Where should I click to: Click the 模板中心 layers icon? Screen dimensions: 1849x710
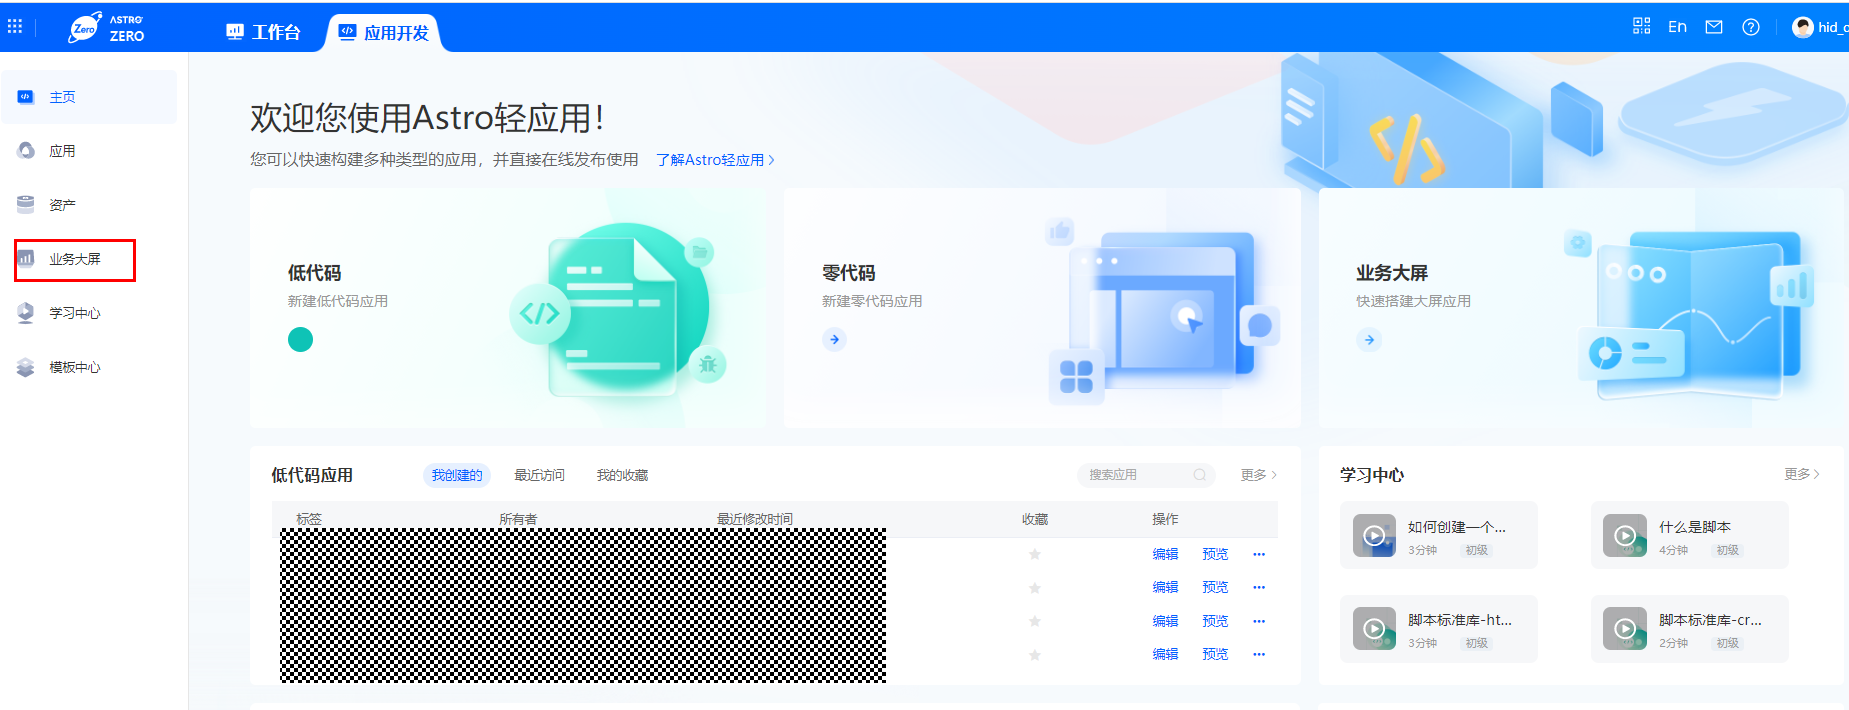tap(26, 367)
